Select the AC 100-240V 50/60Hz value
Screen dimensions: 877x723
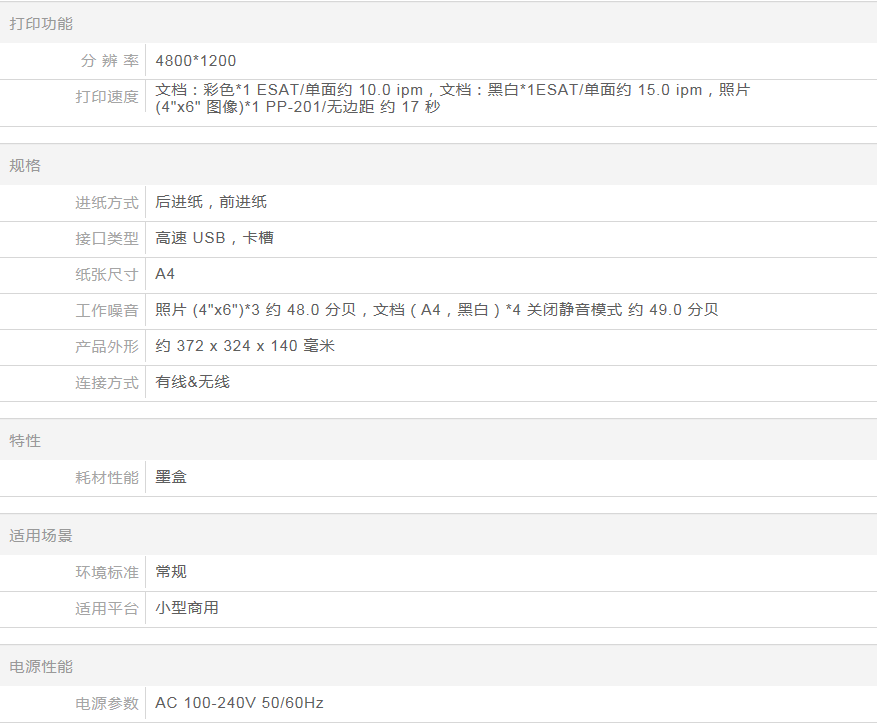click(x=239, y=703)
